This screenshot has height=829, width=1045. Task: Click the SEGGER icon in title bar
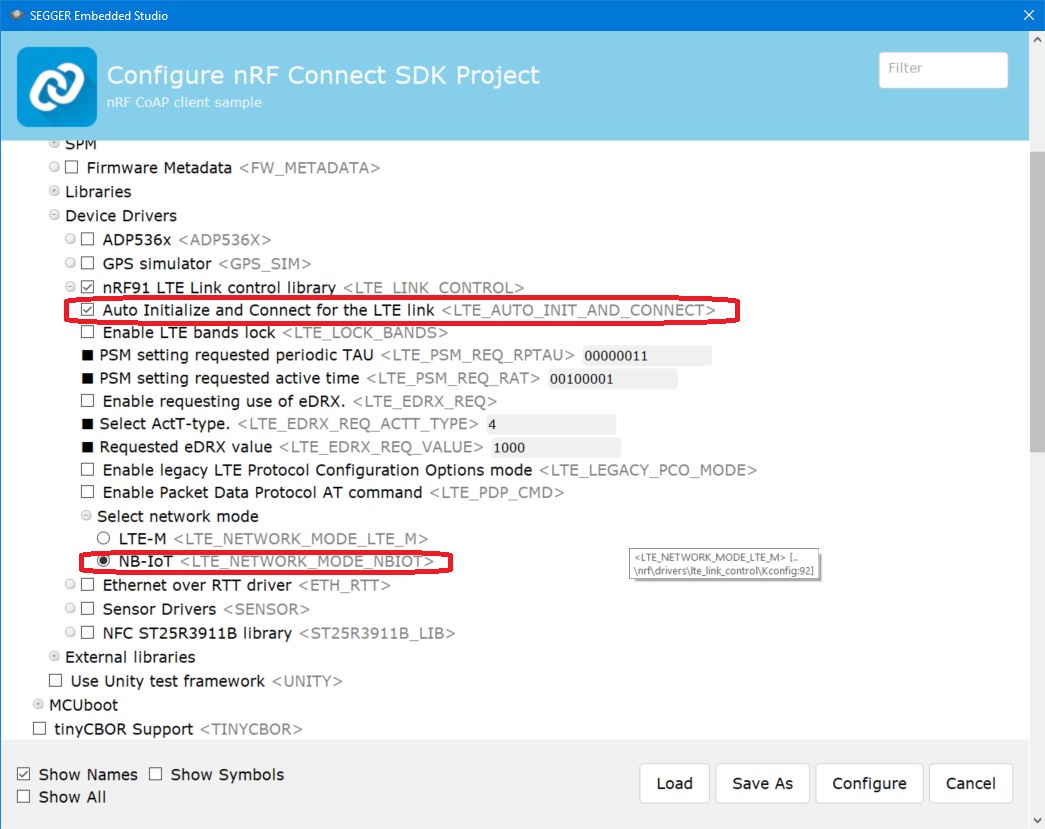point(16,16)
